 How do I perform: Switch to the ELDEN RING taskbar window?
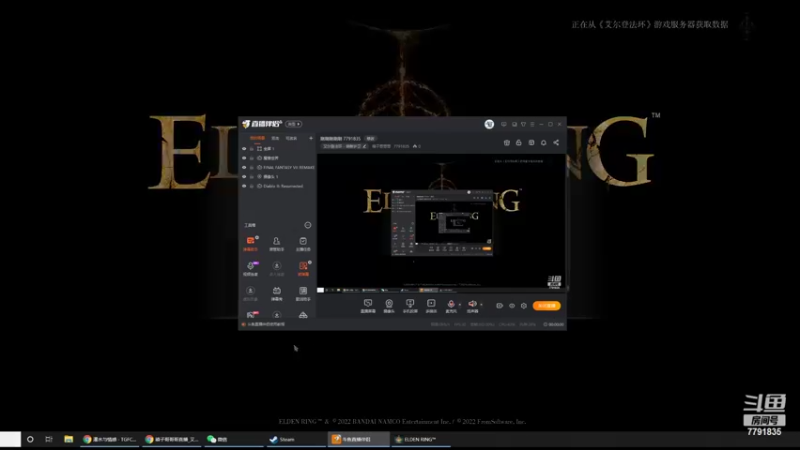point(420,439)
